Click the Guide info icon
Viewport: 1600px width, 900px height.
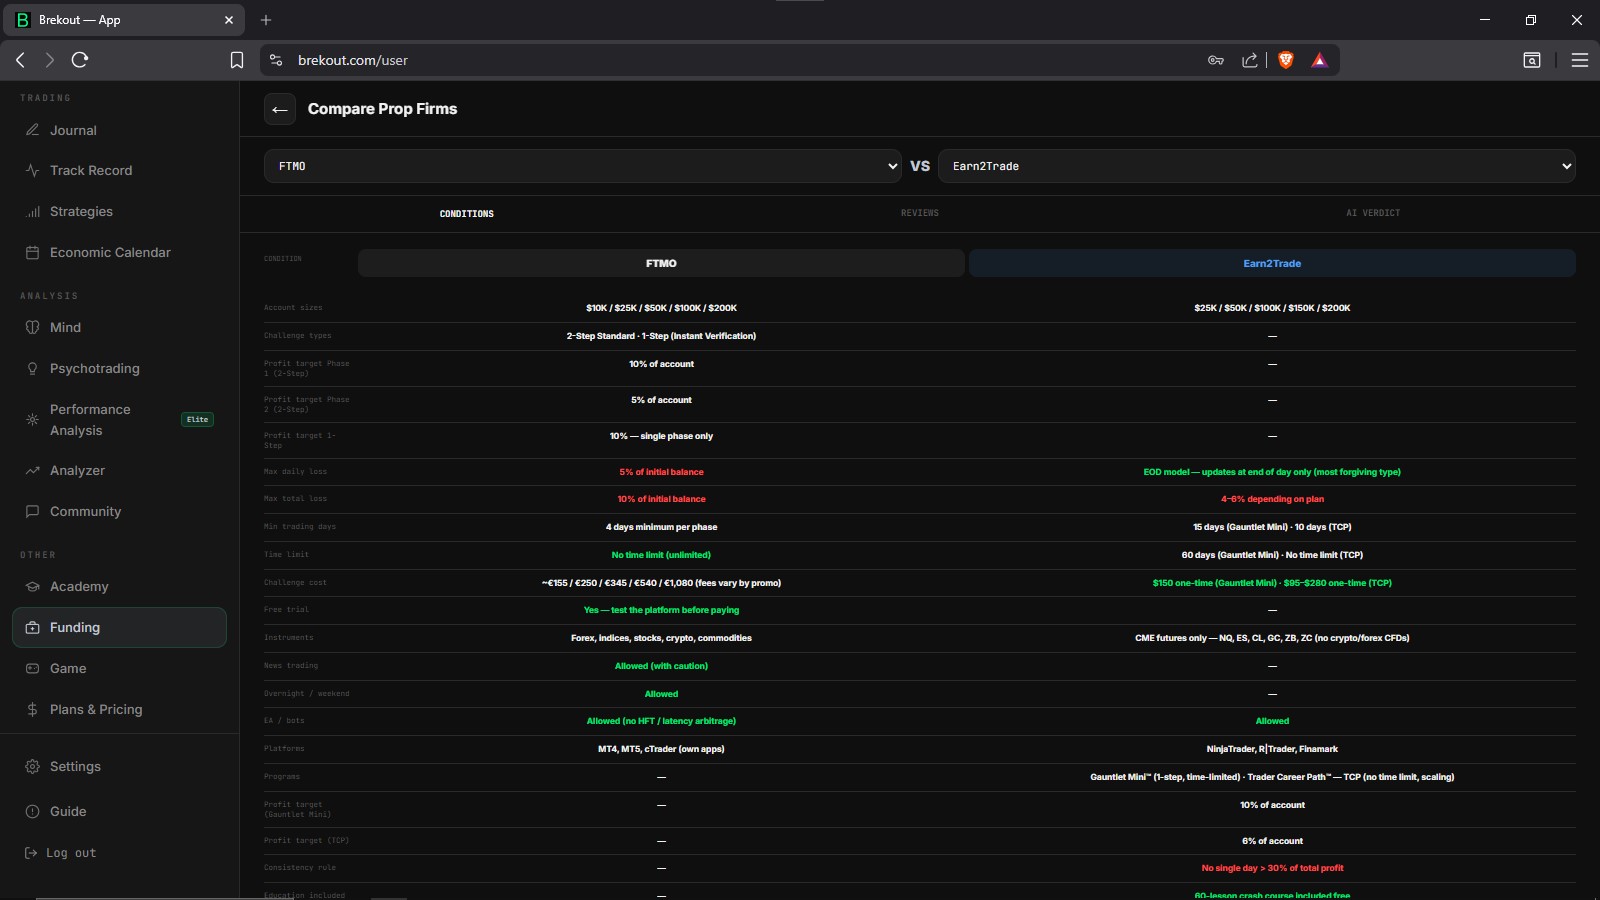32,812
